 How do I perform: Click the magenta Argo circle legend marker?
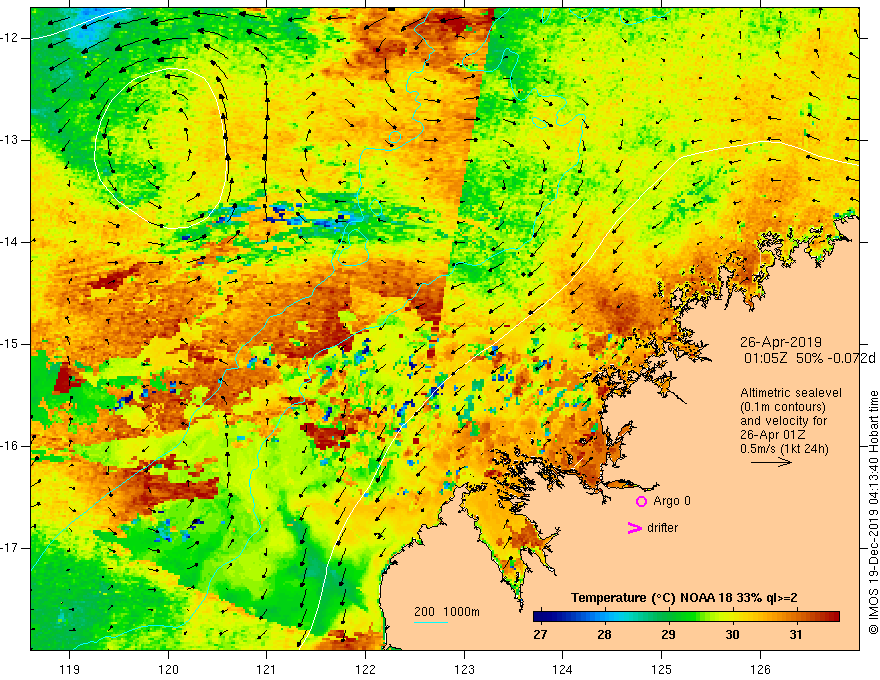click(x=641, y=502)
